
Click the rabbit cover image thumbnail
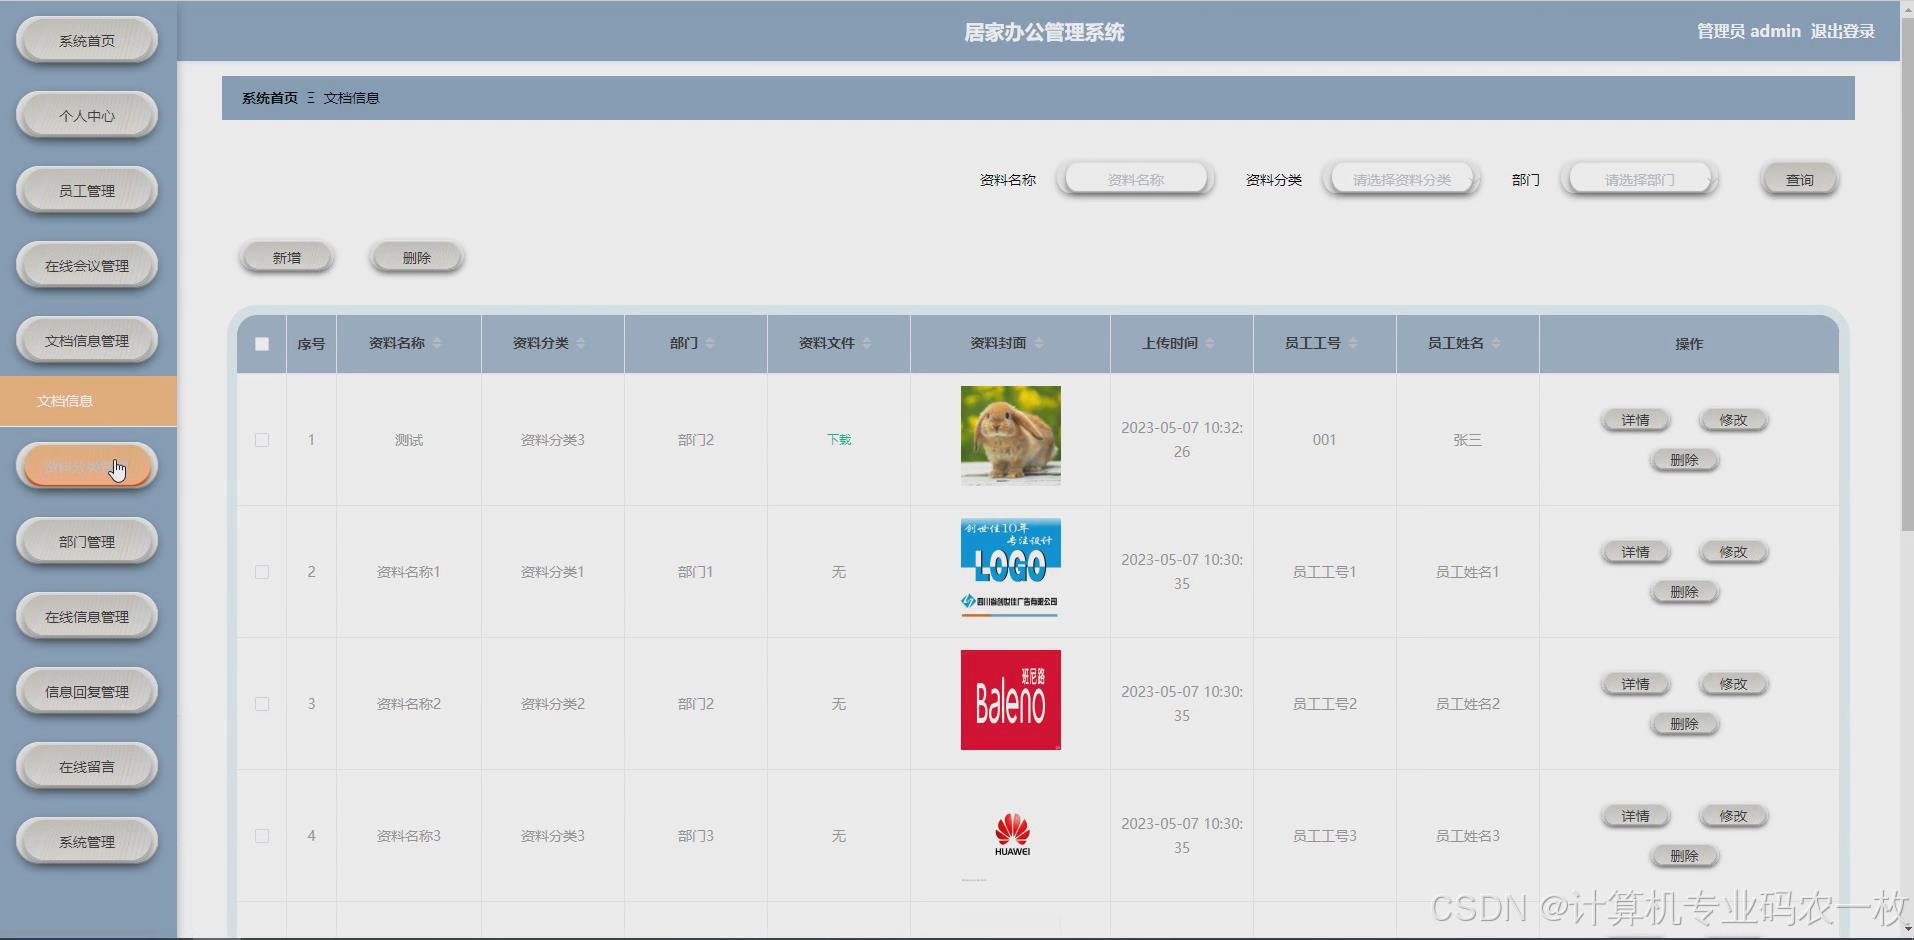click(1010, 434)
